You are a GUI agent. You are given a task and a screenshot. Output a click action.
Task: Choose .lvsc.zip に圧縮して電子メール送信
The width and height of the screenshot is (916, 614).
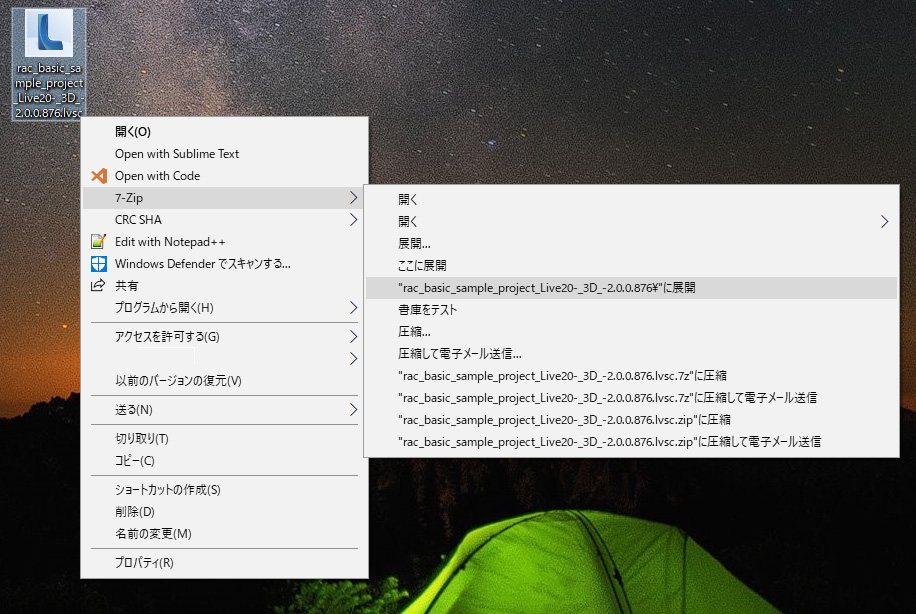coord(632,442)
